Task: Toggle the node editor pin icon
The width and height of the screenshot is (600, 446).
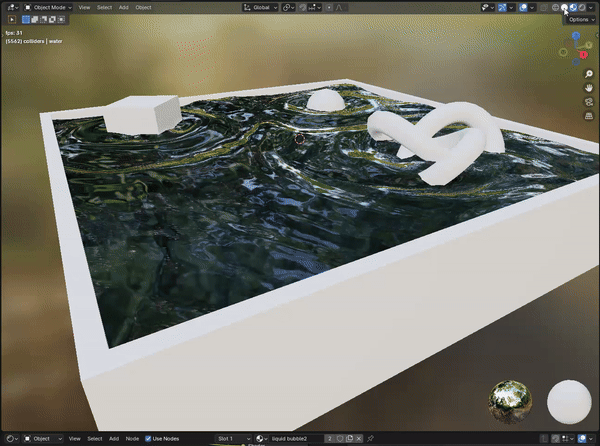Action: [x=370, y=439]
